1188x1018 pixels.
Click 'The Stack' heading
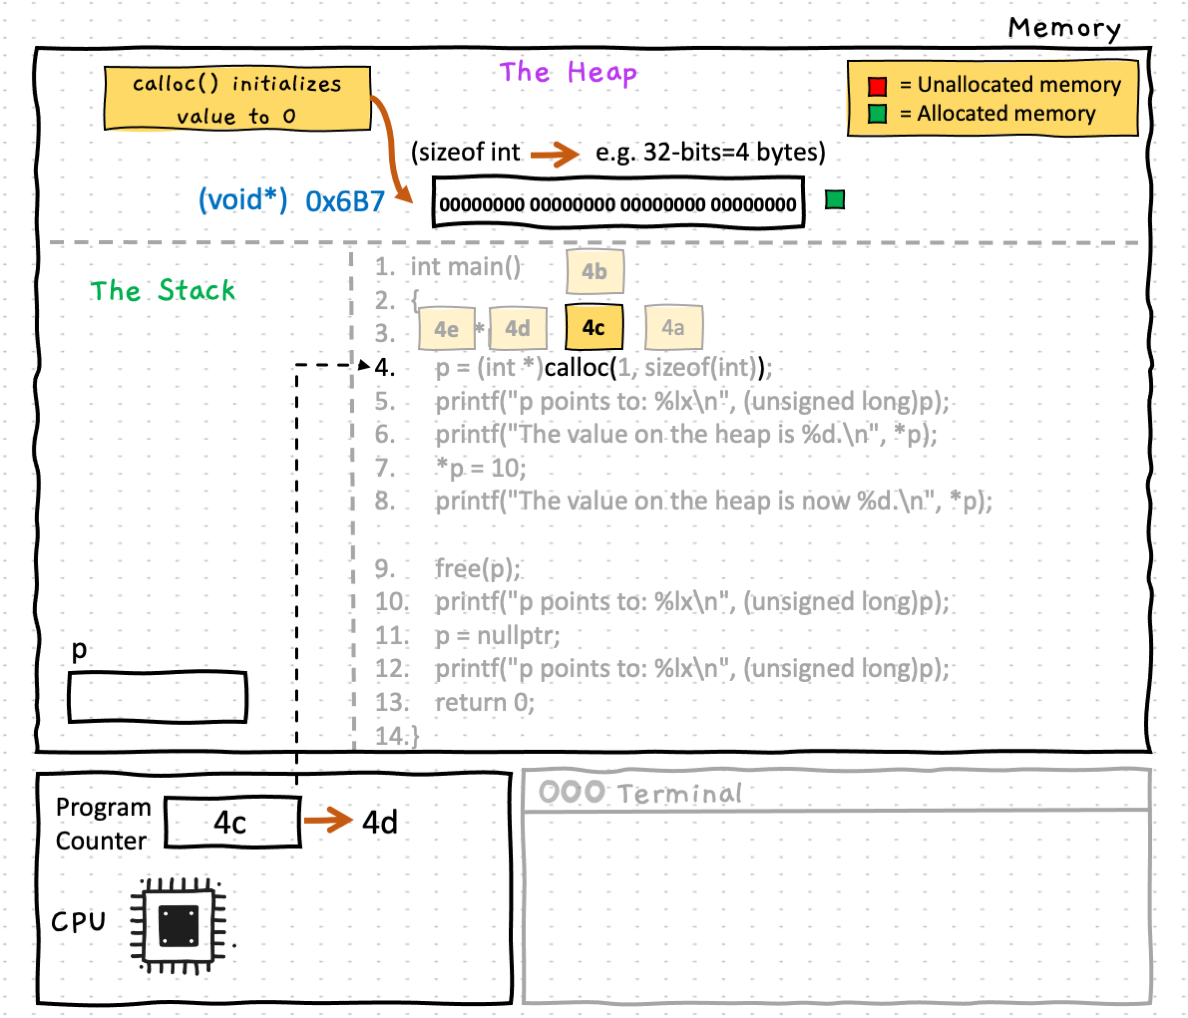[x=163, y=291]
